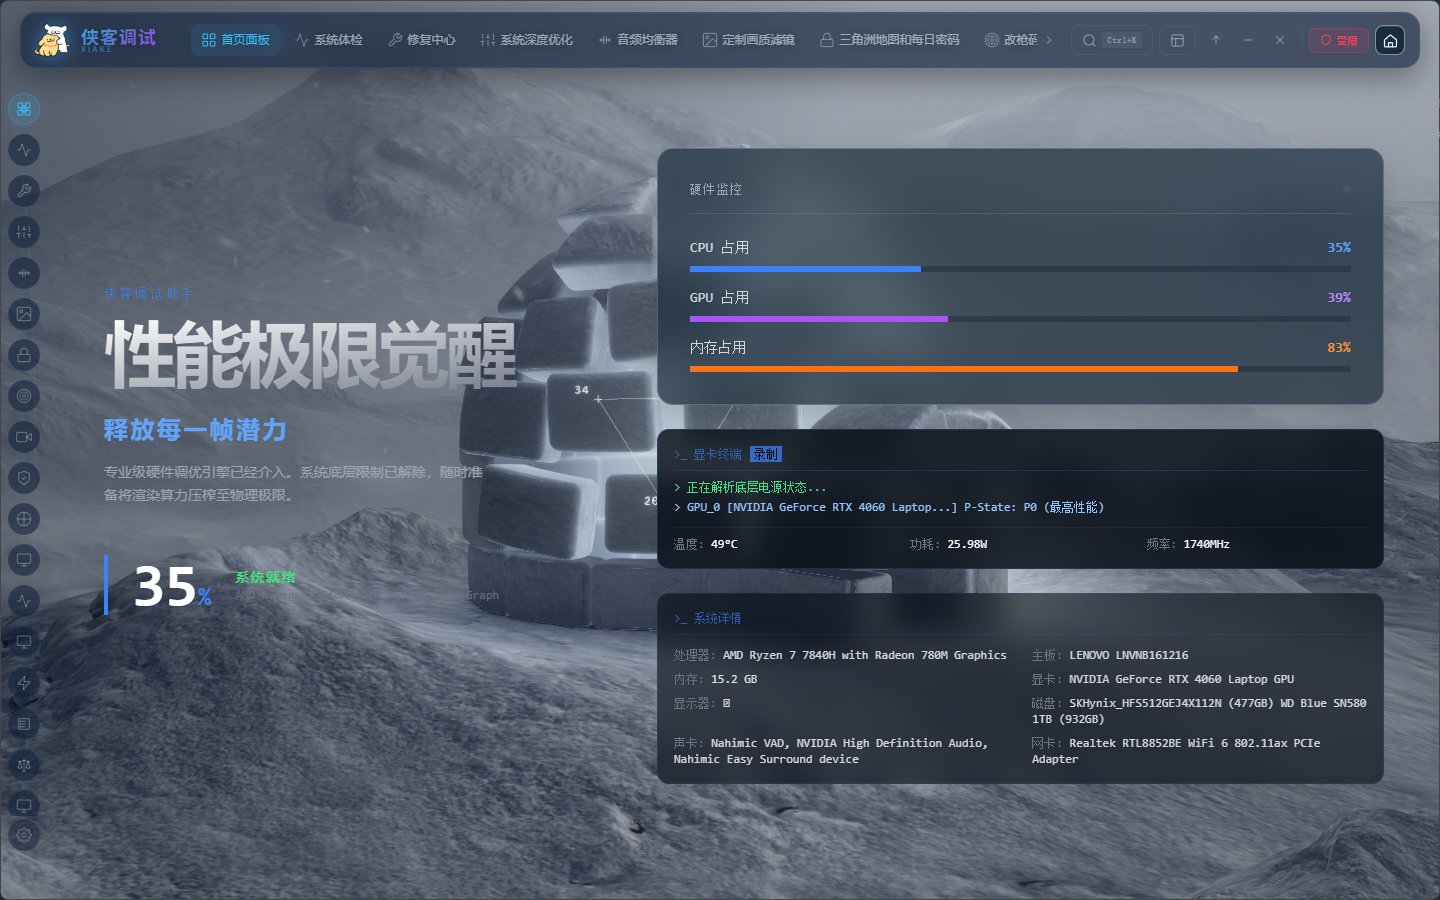Open the sidebar gear settings icon
Viewport: 1440px width, 900px height.
tap(24, 835)
